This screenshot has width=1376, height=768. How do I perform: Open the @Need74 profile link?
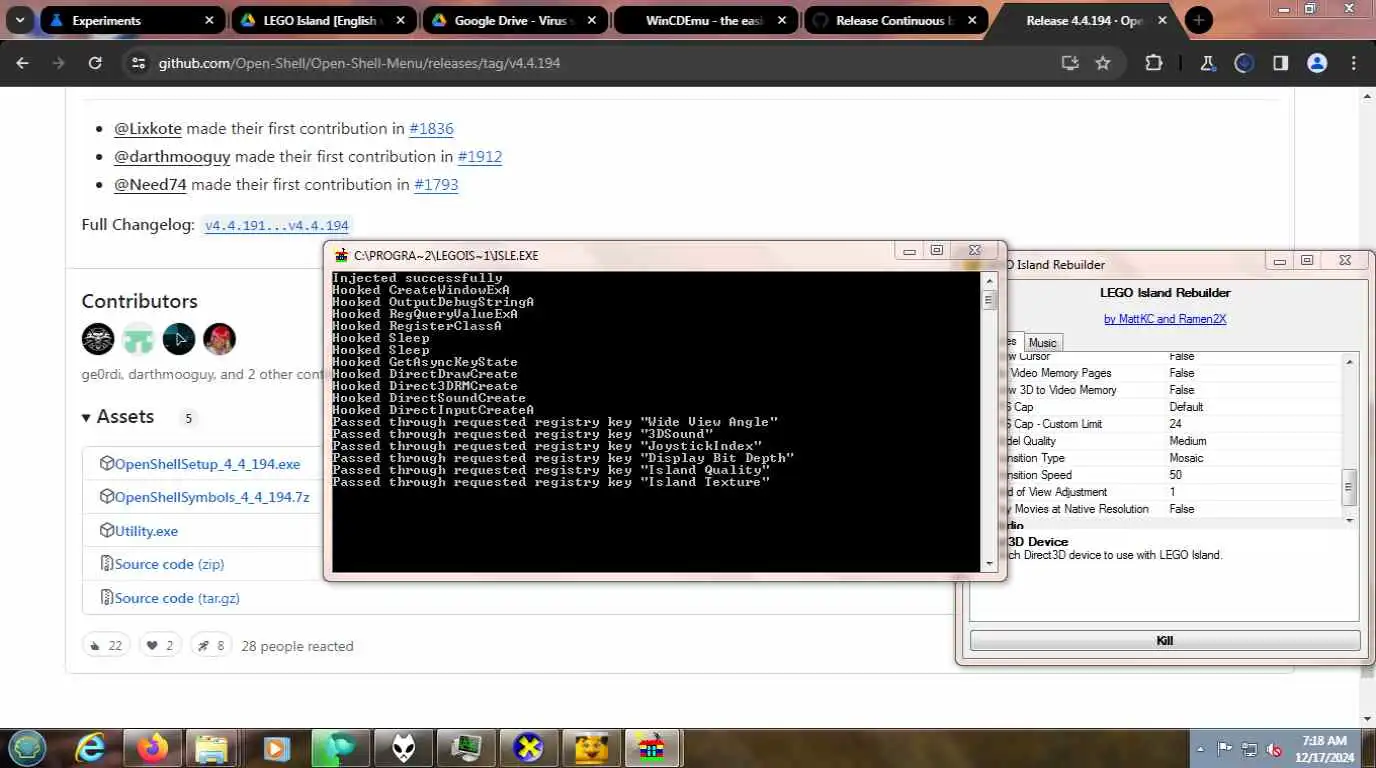[x=149, y=184]
